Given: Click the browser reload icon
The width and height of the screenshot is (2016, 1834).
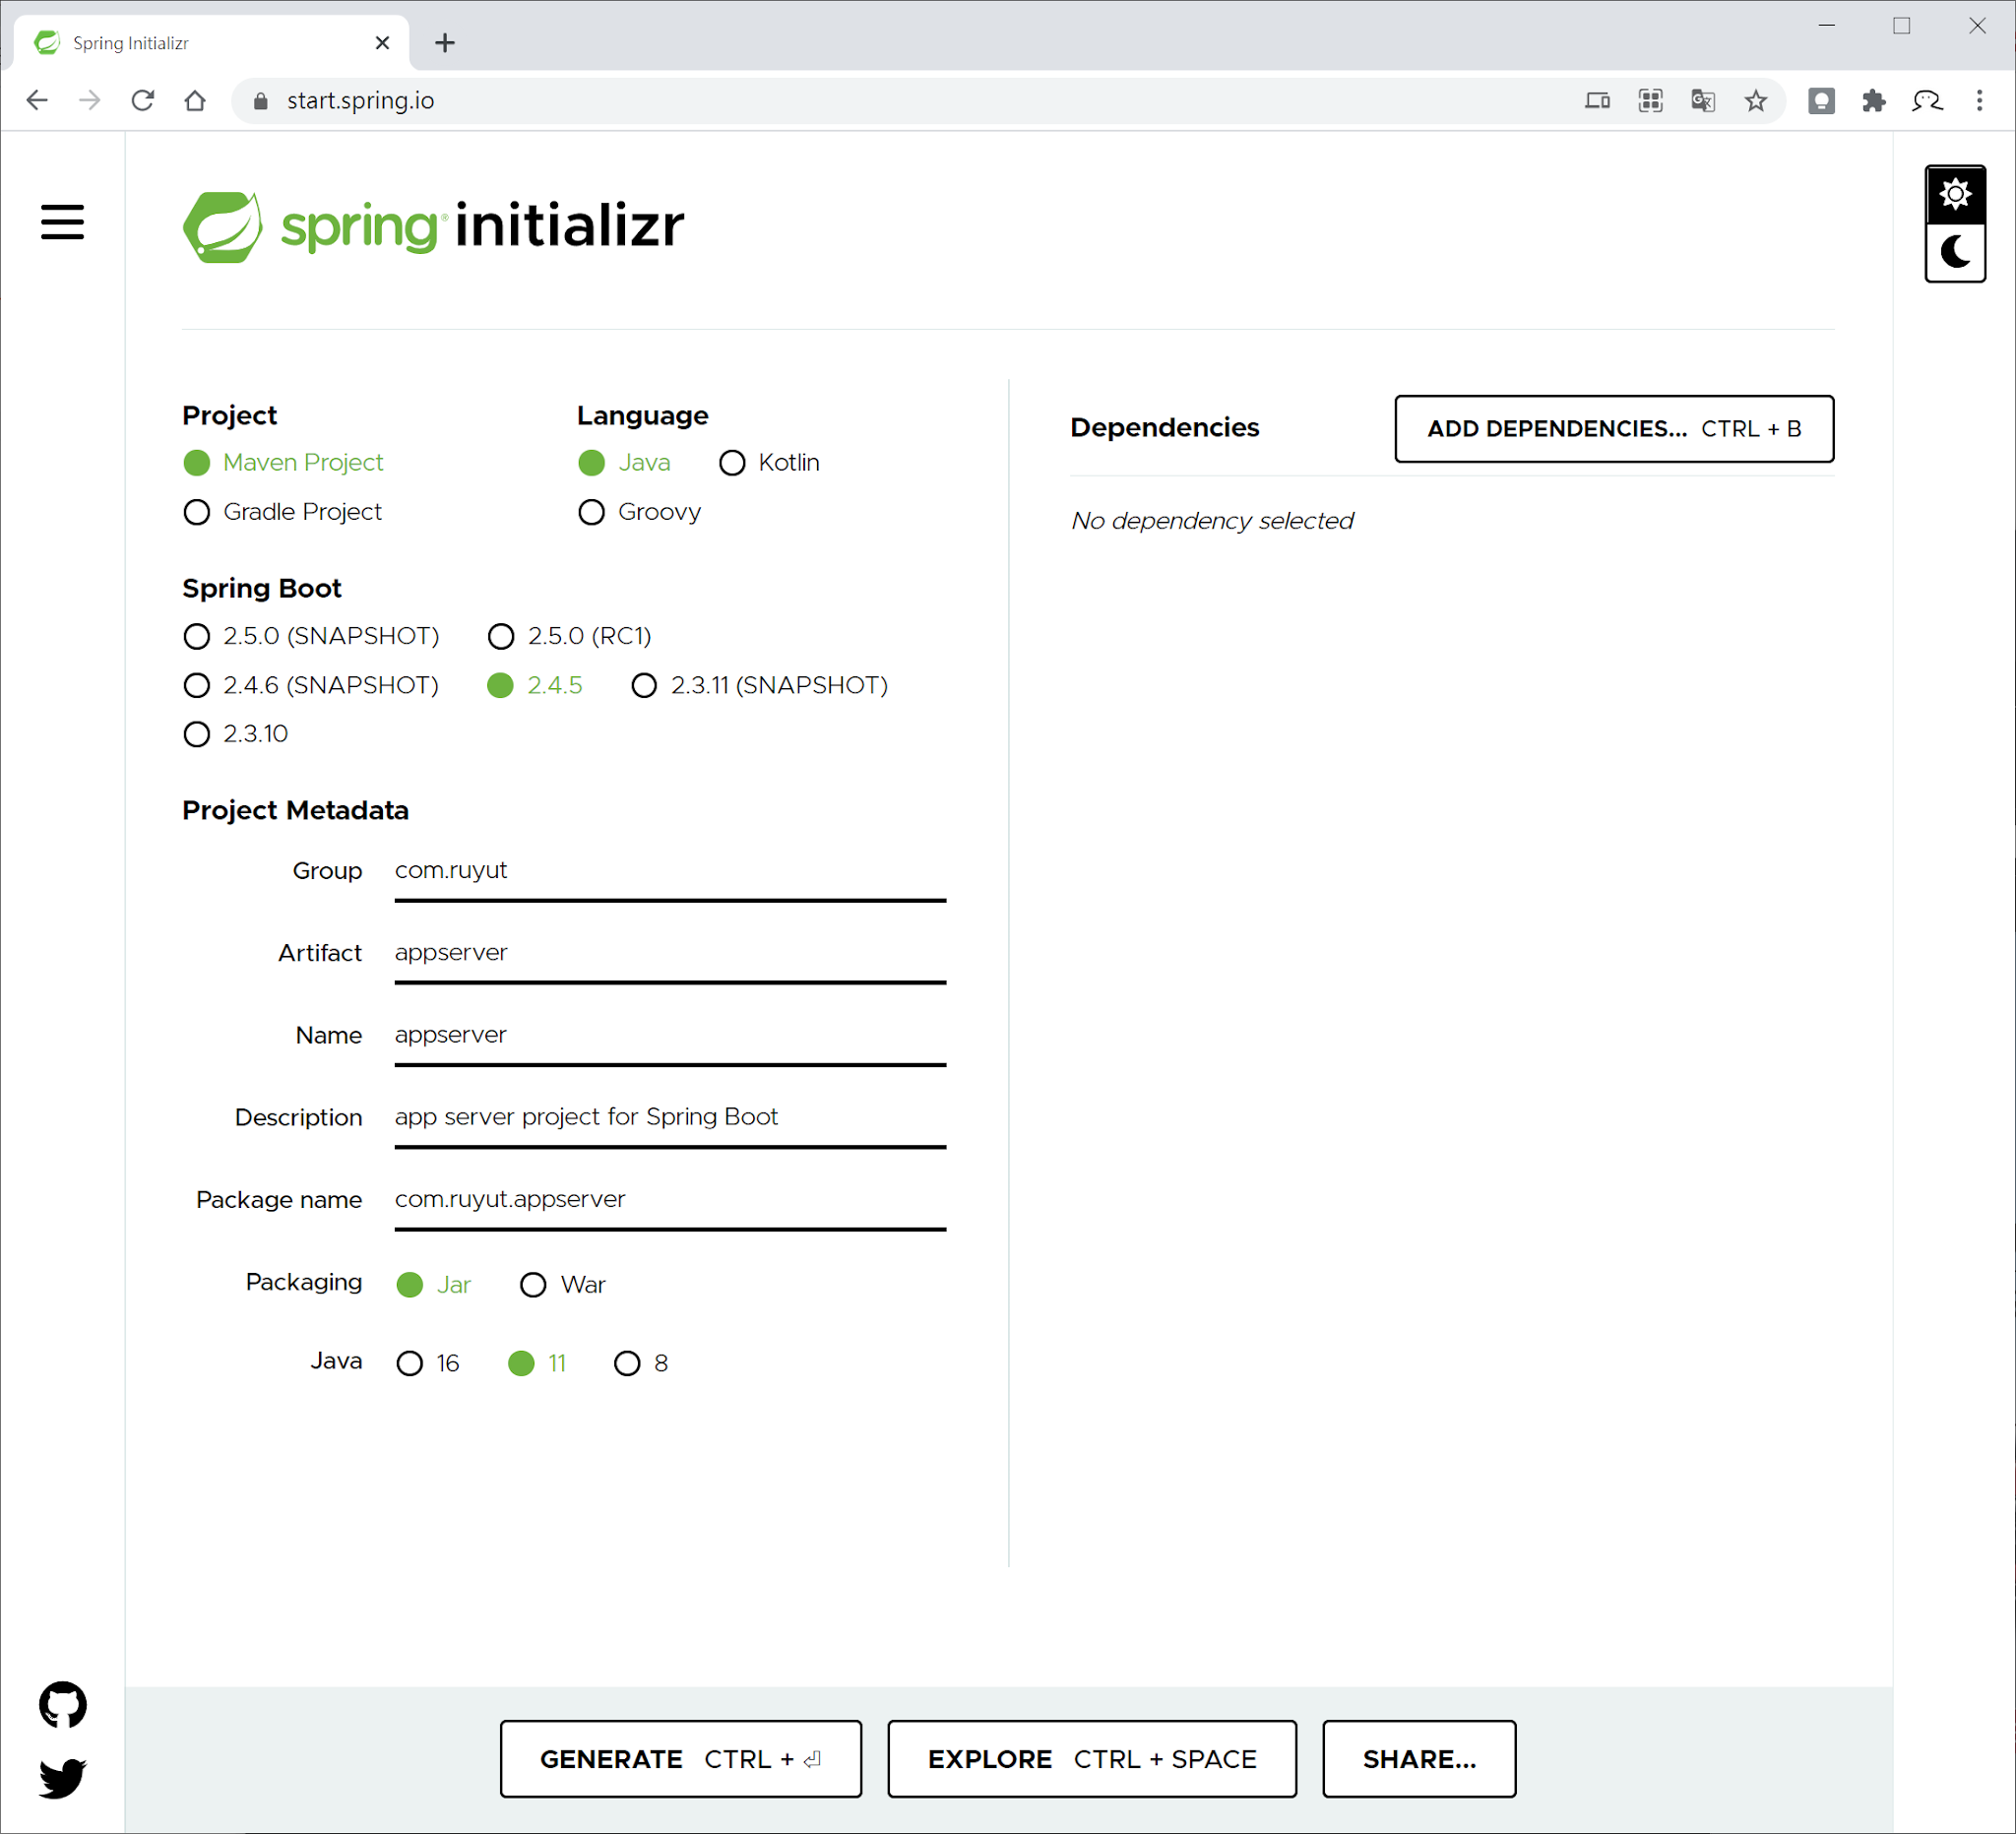Looking at the screenshot, I should 143,101.
